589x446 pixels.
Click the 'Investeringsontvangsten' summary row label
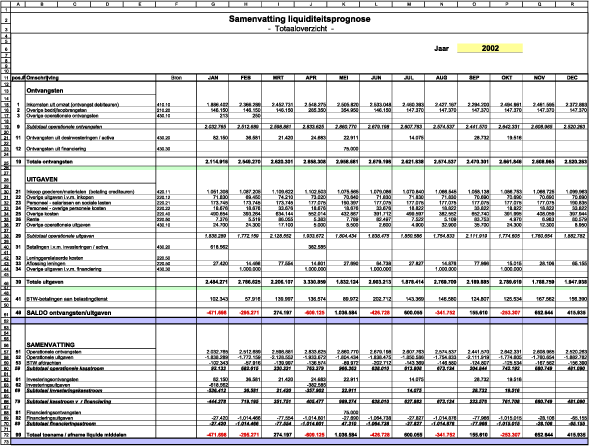52,379
